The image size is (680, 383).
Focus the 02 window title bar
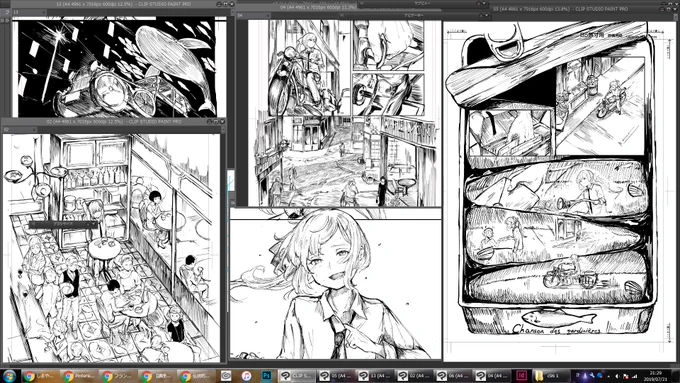coord(114,121)
